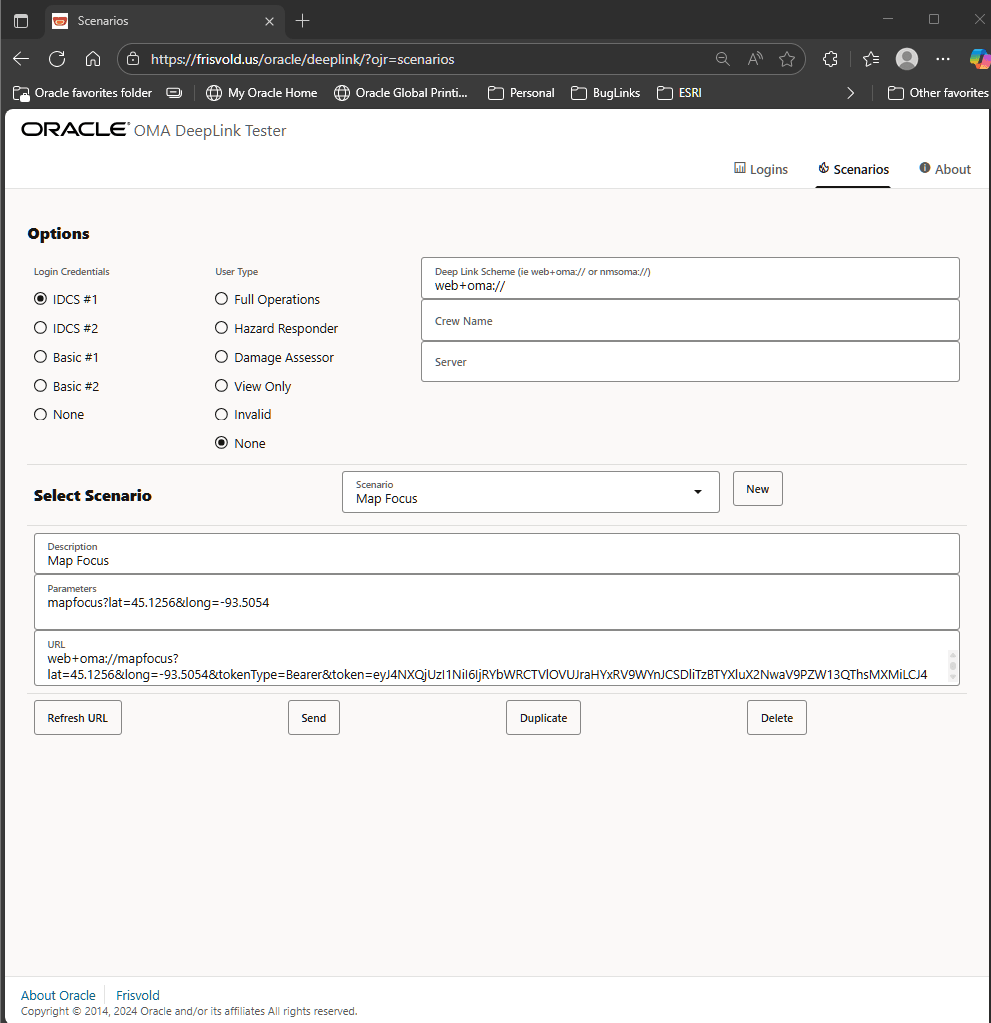Click the Crew Name input field
The image size is (991, 1023).
tap(690, 320)
